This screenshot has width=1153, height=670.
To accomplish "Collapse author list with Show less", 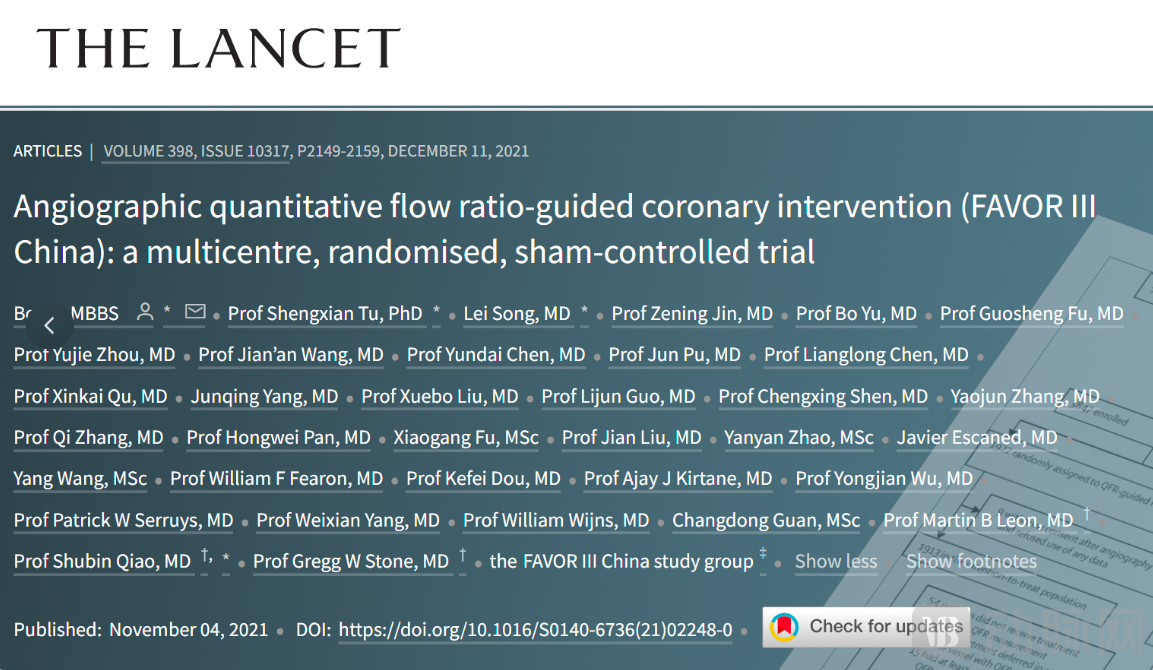I will (836, 561).
